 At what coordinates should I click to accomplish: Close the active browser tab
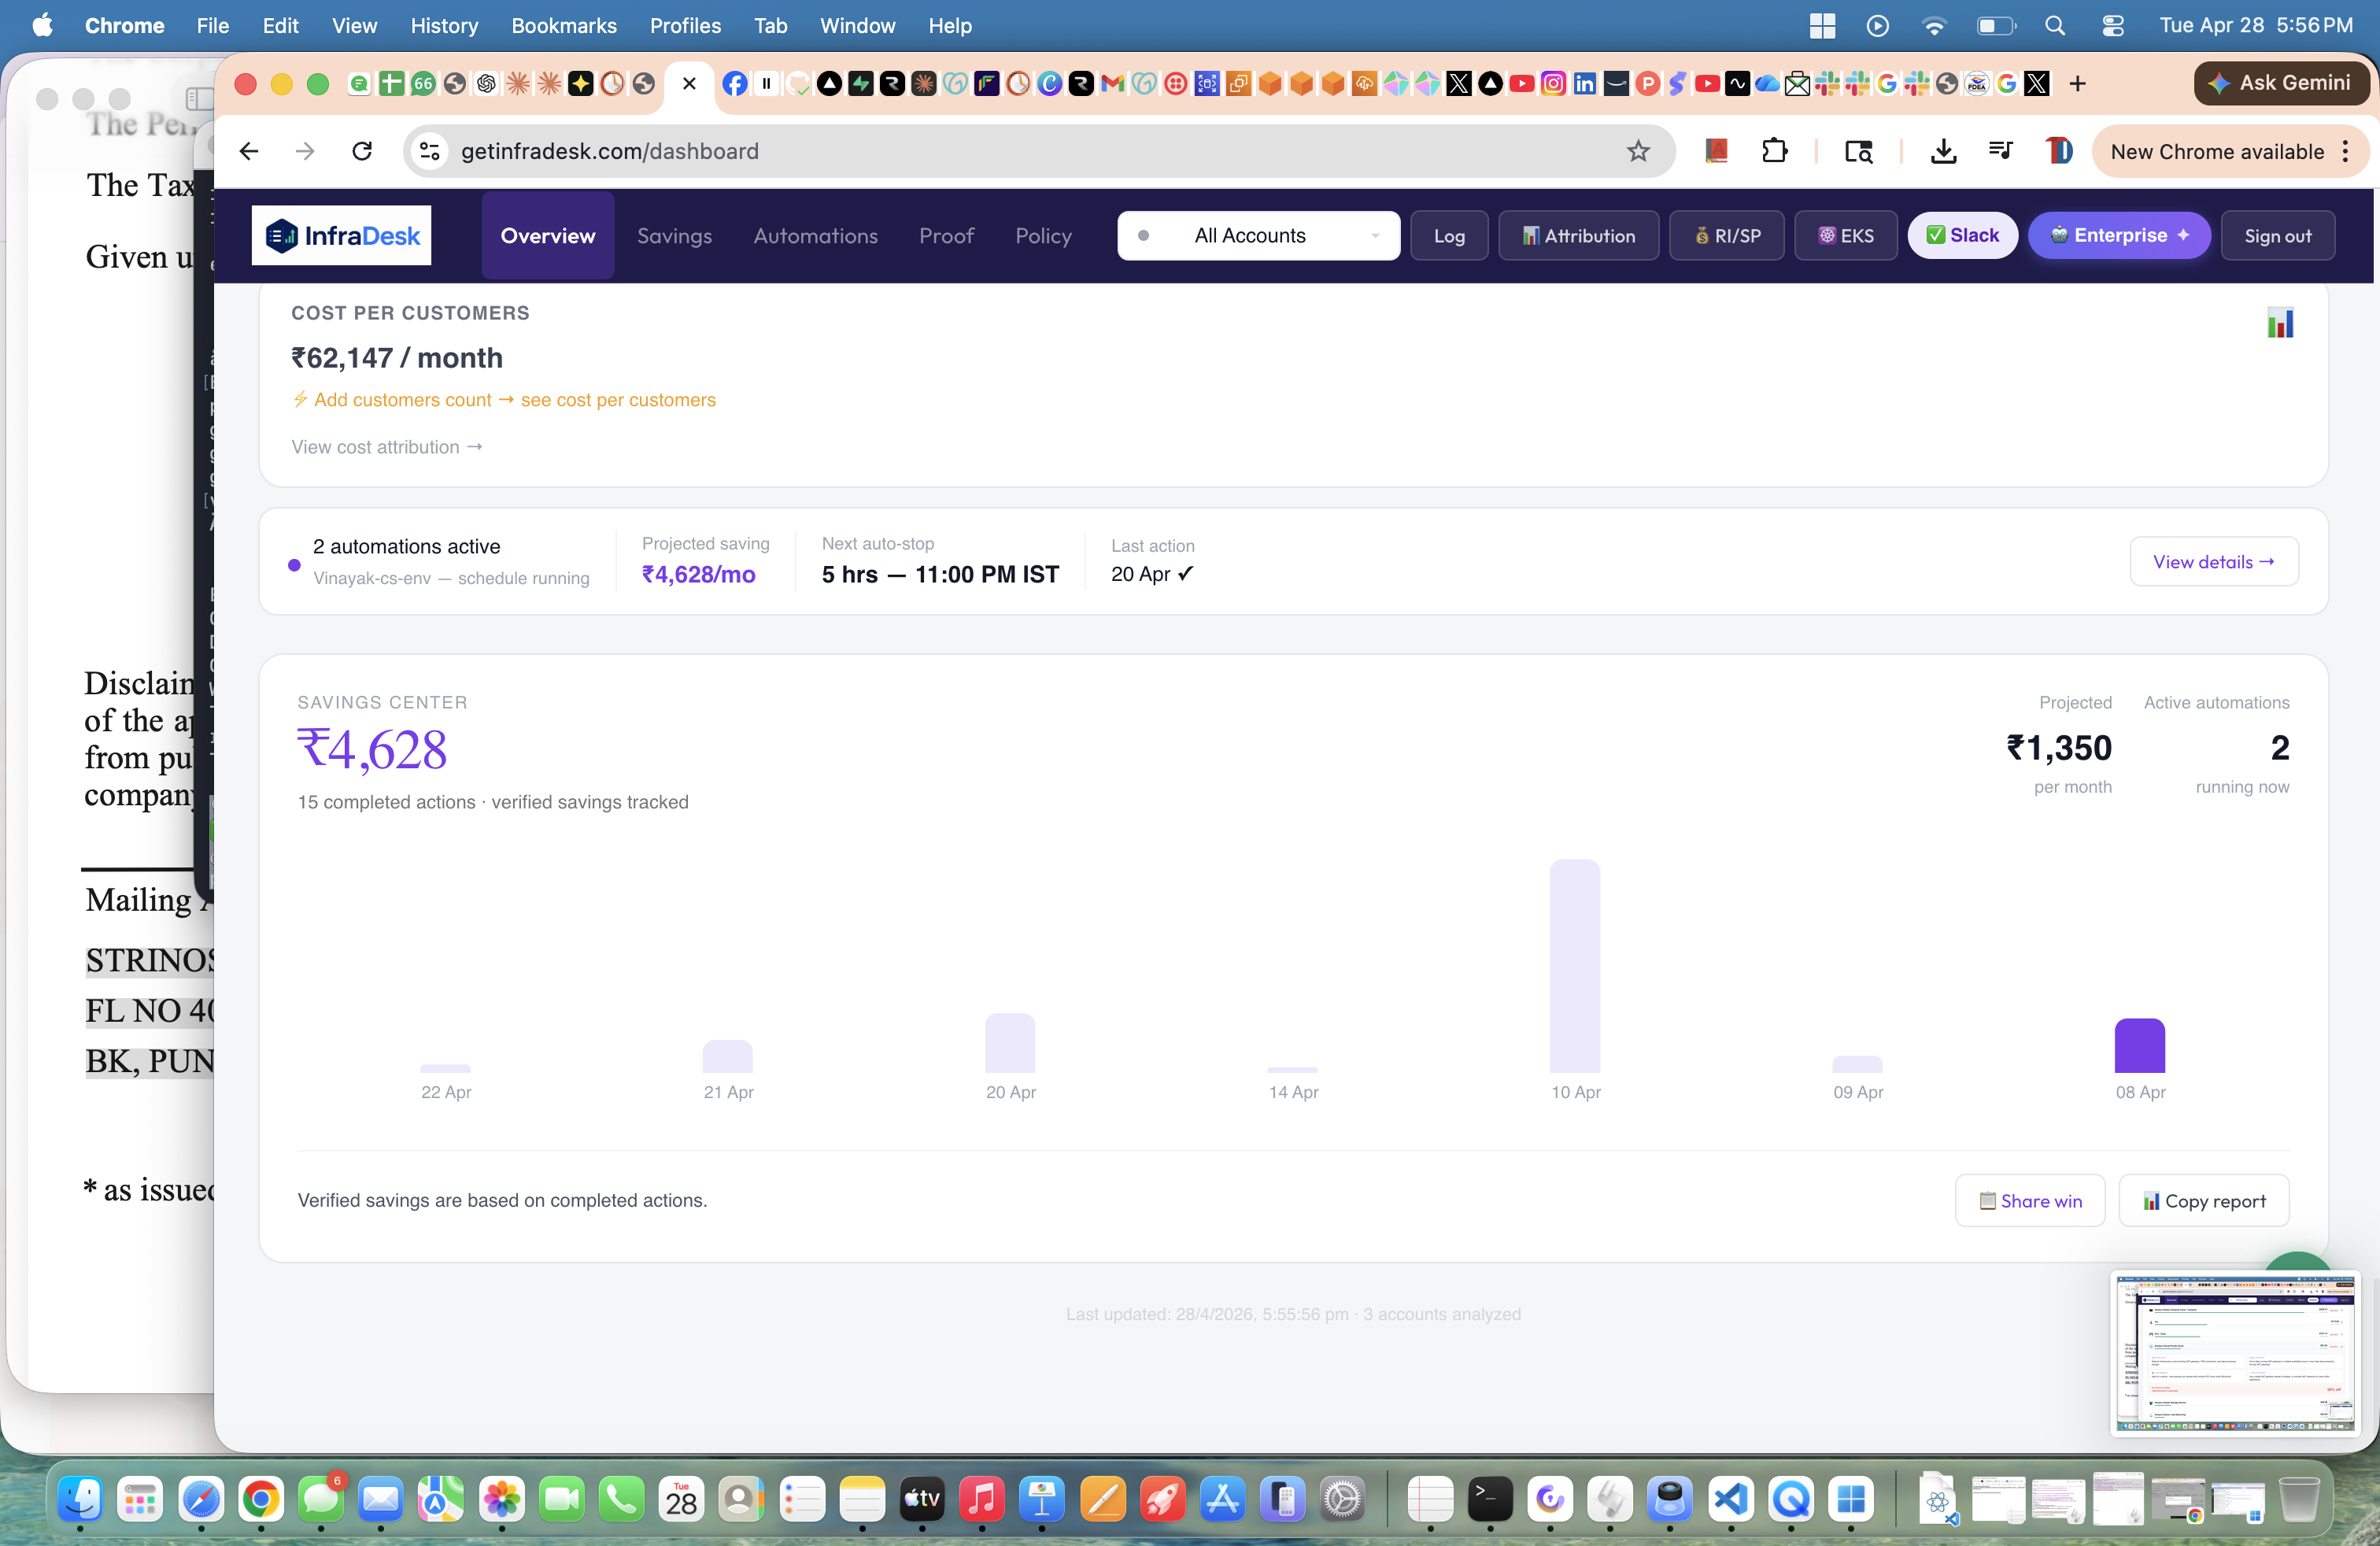click(x=689, y=84)
